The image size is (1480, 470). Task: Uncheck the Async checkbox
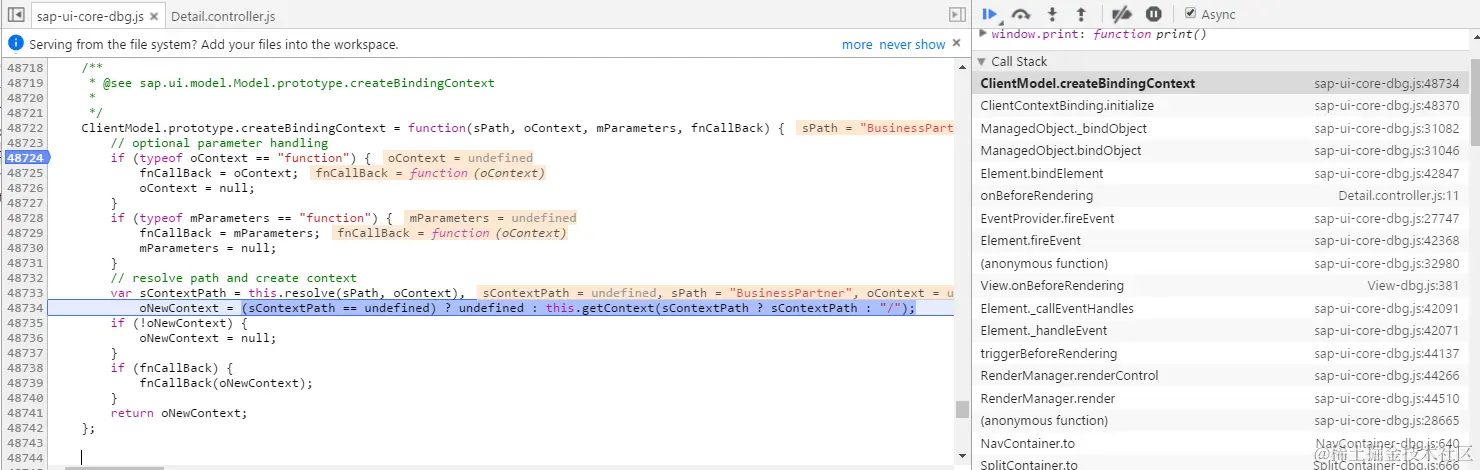1190,14
